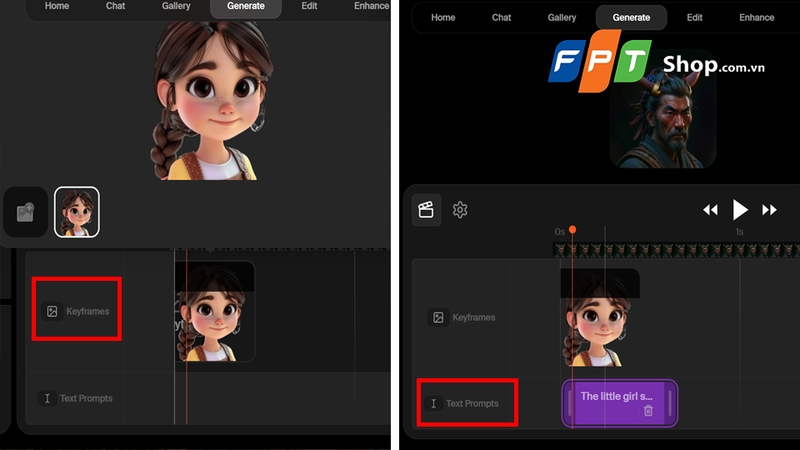
Task: Select the girl keyframe in left timeline
Action: [215, 312]
